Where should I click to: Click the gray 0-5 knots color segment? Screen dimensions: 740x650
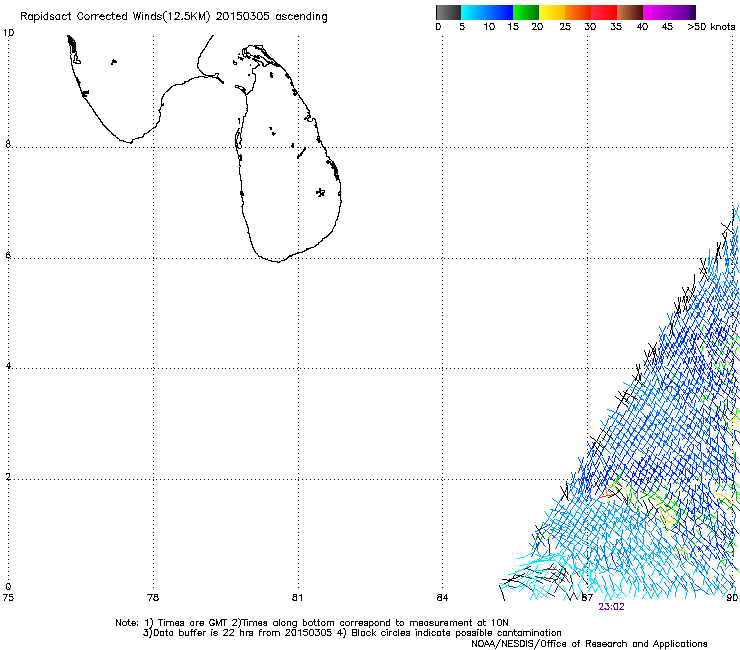pos(448,12)
